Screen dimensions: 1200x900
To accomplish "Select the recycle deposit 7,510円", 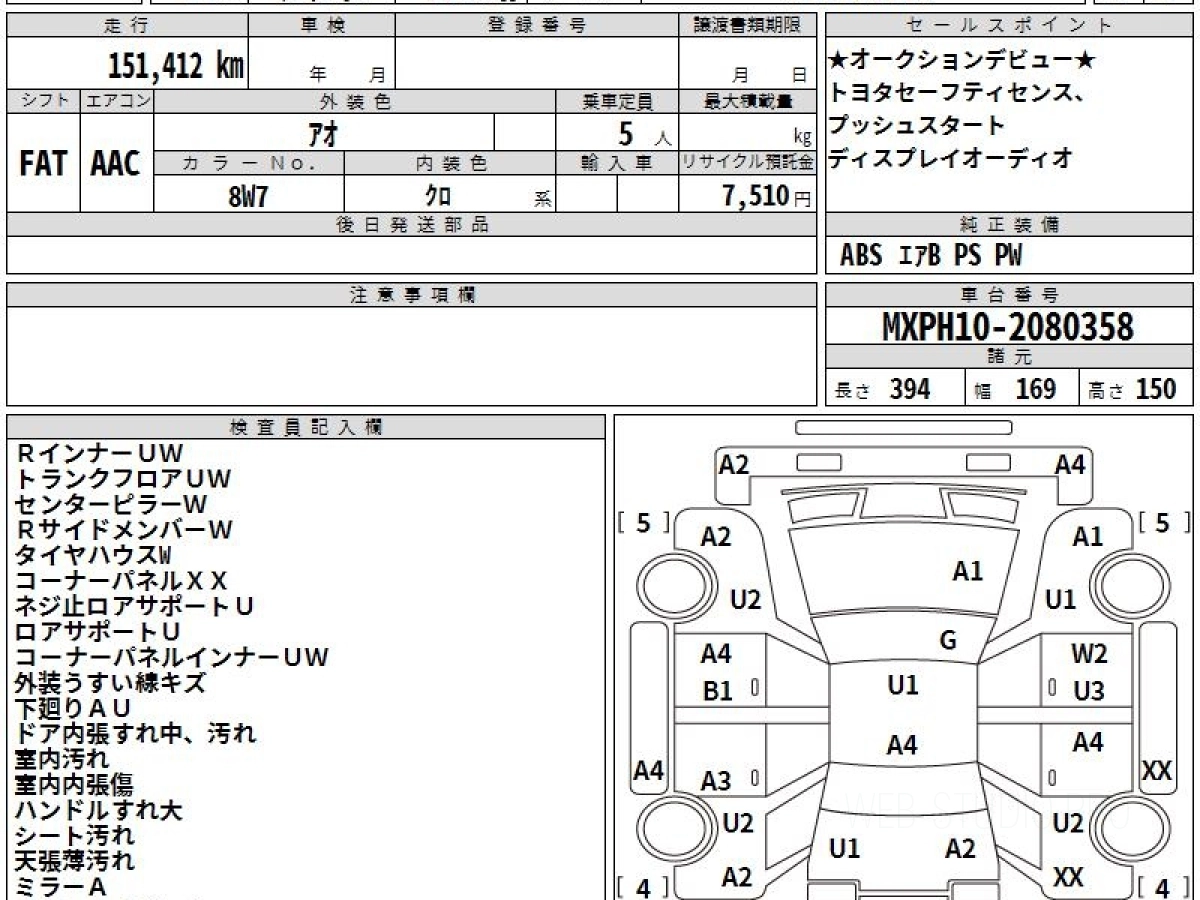I will tap(767, 196).
